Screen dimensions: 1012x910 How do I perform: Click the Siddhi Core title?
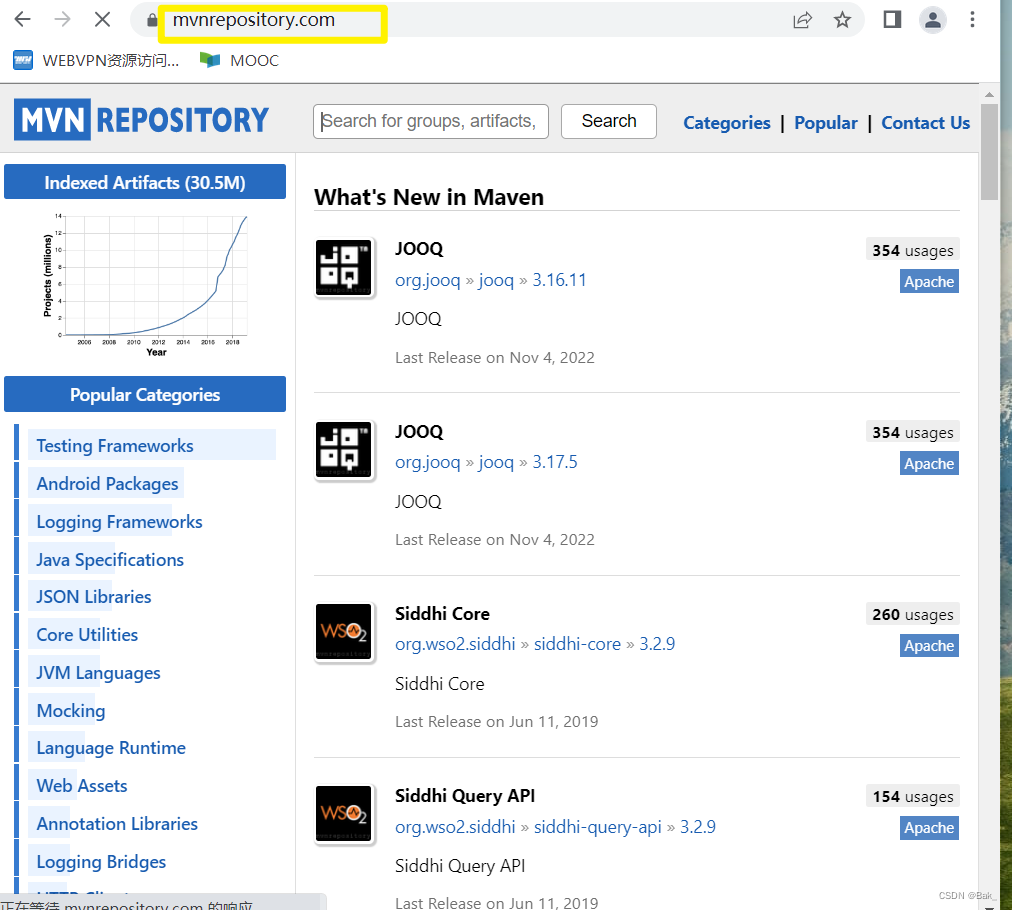click(x=442, y=614)
